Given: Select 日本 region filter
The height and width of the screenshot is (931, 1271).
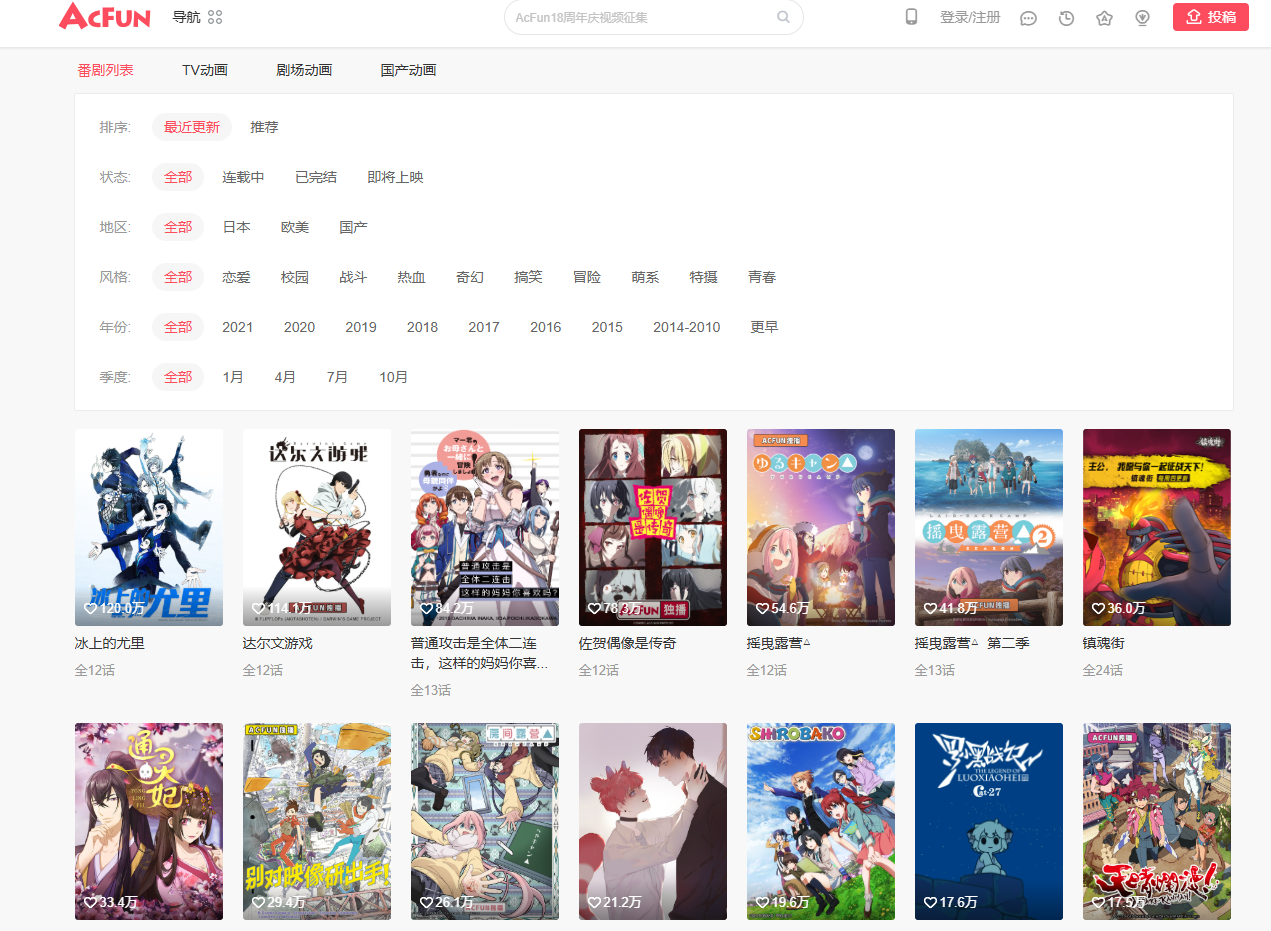Looking at the screenshot, I should tap(236, 227).
